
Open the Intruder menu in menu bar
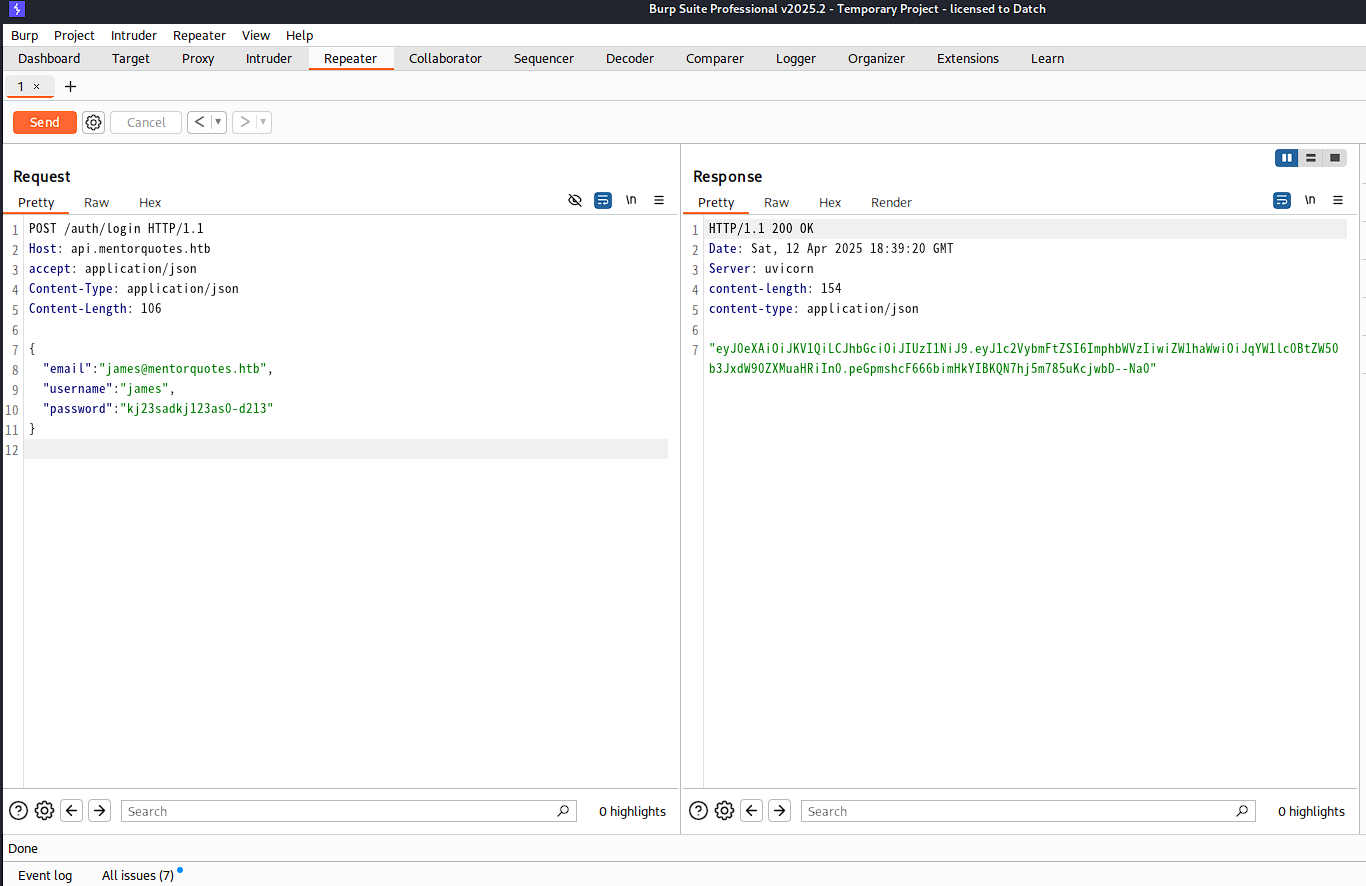[x=134, y=35]
